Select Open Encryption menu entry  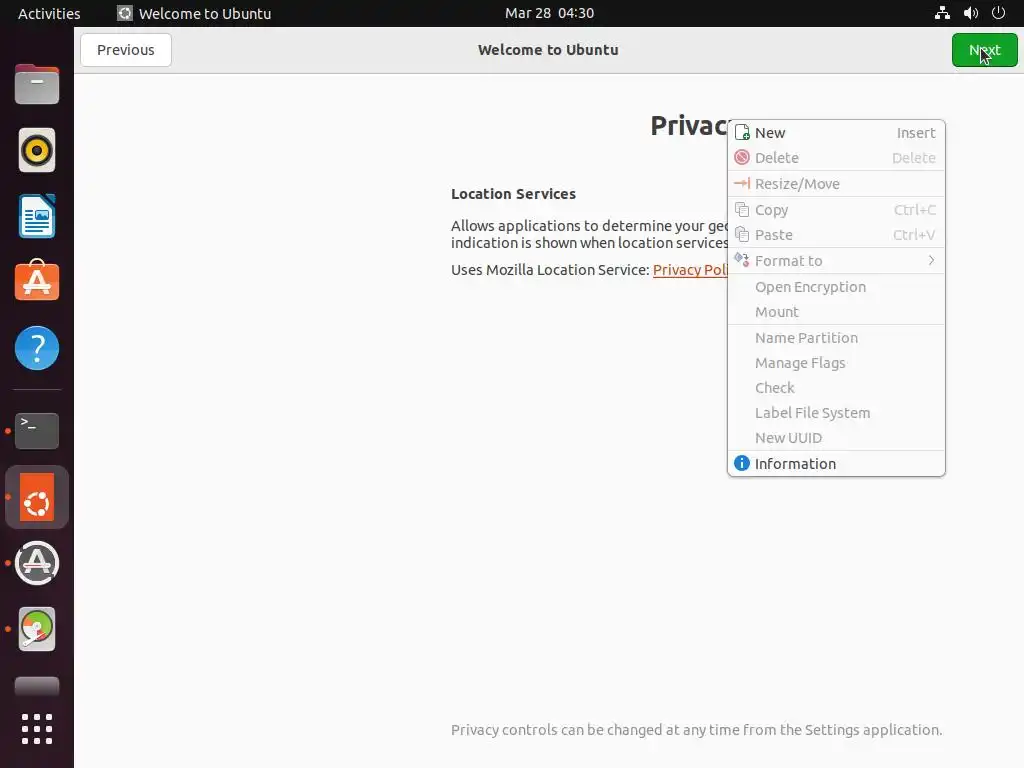click(836, 287)
